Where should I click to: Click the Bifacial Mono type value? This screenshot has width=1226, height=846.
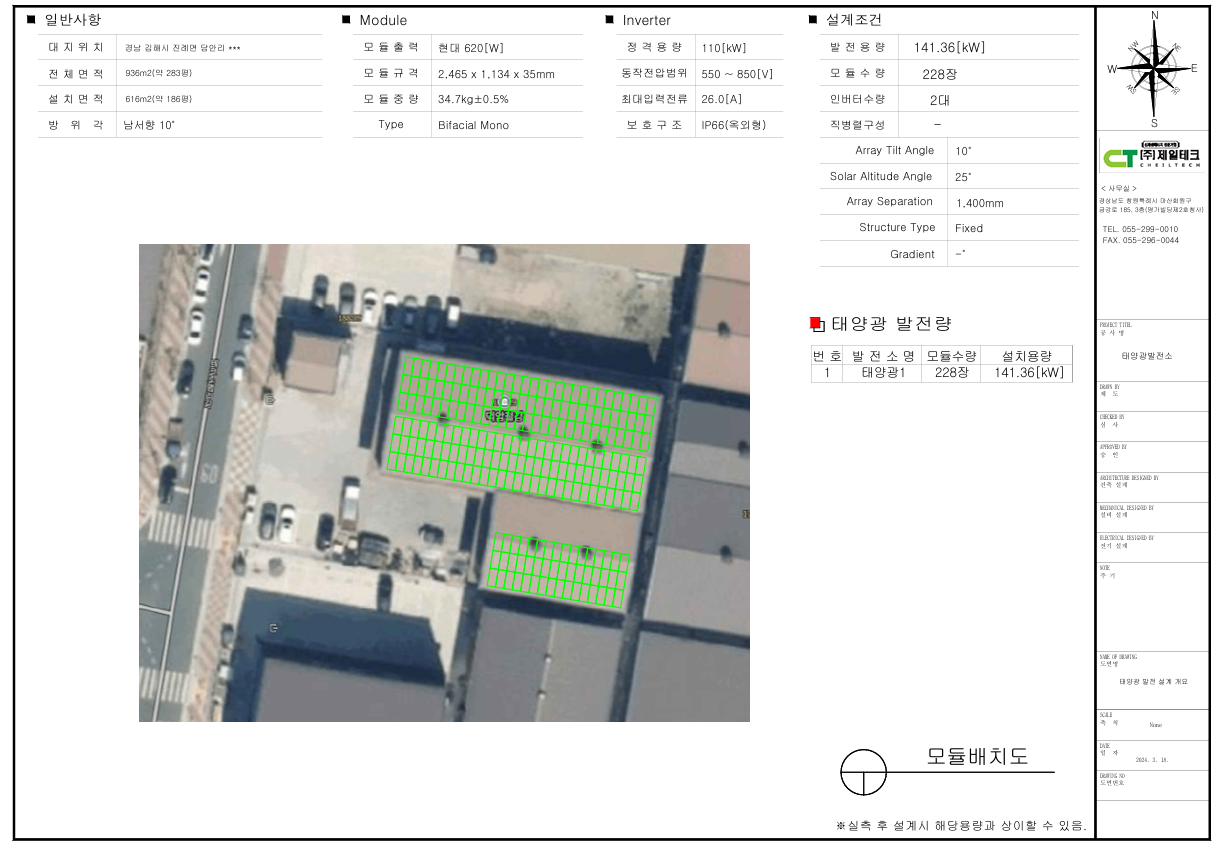pyautogui.click(x=473, y=125)
